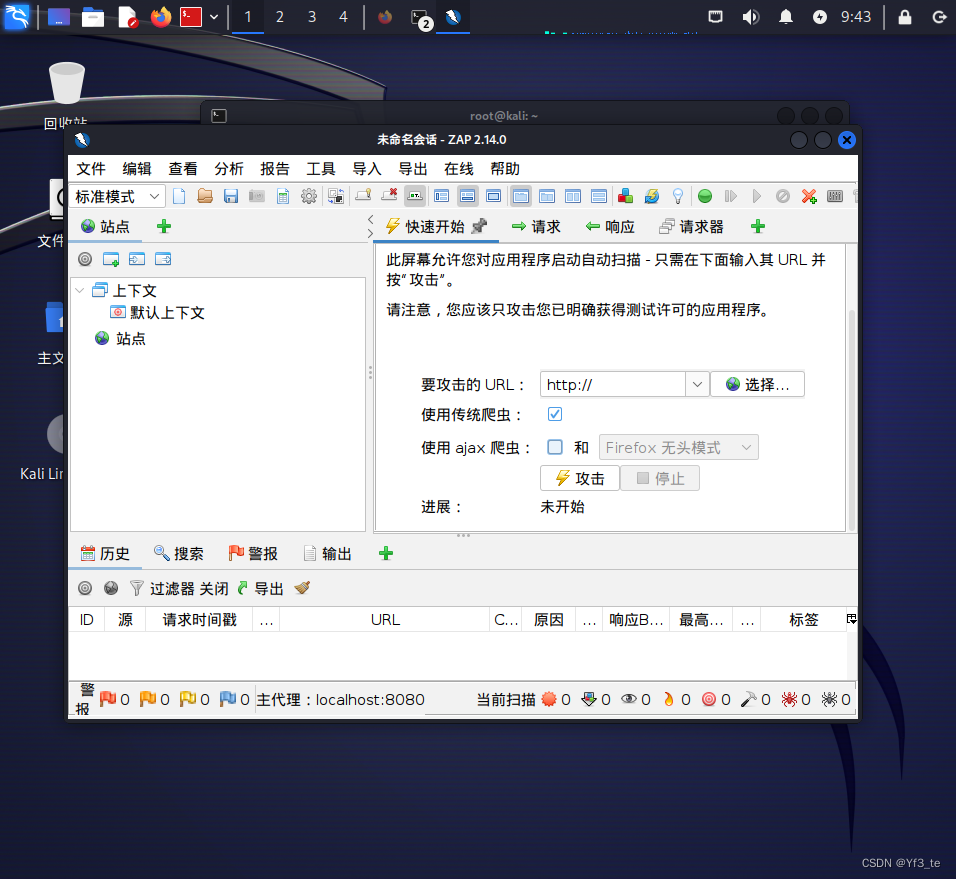The image size is (956, 879).
Task: Save the session using the floppy disk icon
Action: 231,196
